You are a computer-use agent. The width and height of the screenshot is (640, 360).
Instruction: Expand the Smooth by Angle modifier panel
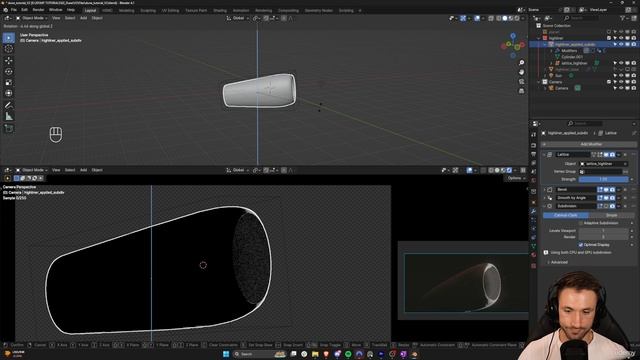544,198
